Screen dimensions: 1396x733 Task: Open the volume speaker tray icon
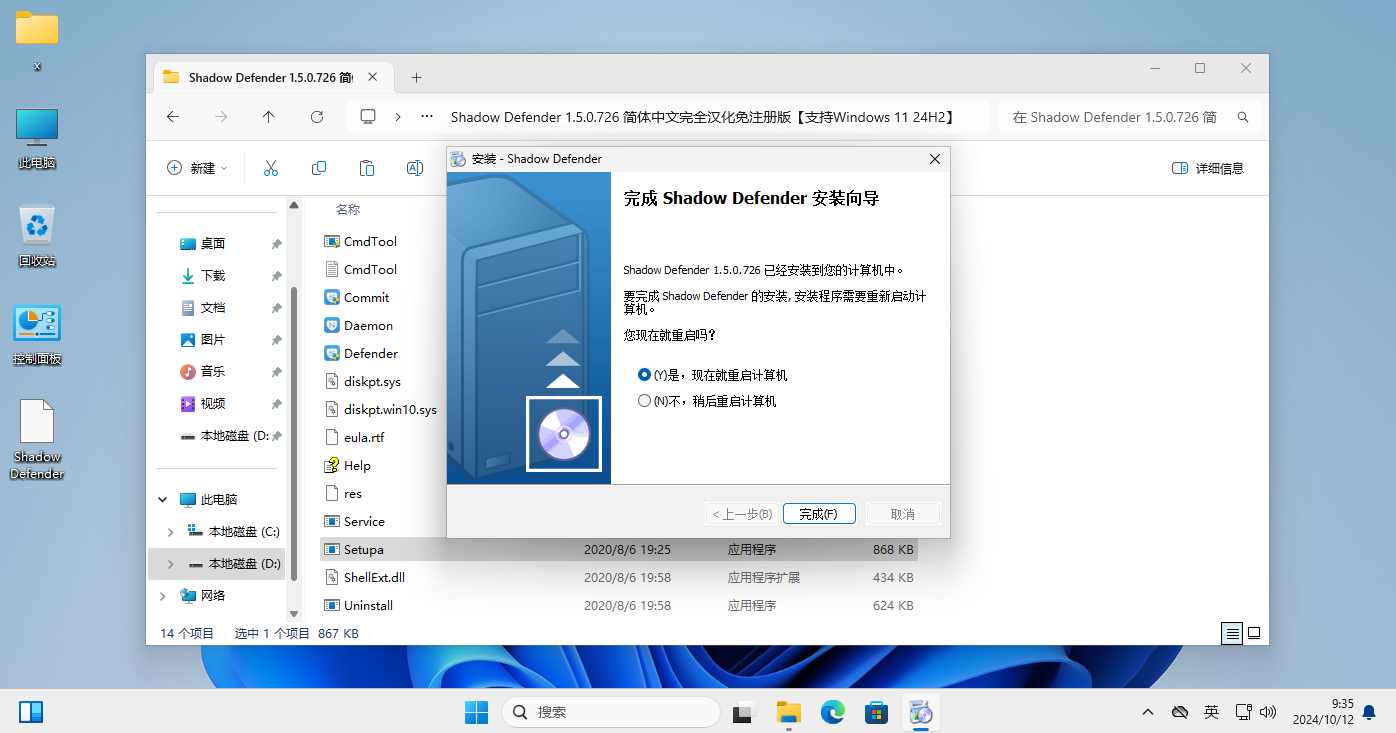1268,712
